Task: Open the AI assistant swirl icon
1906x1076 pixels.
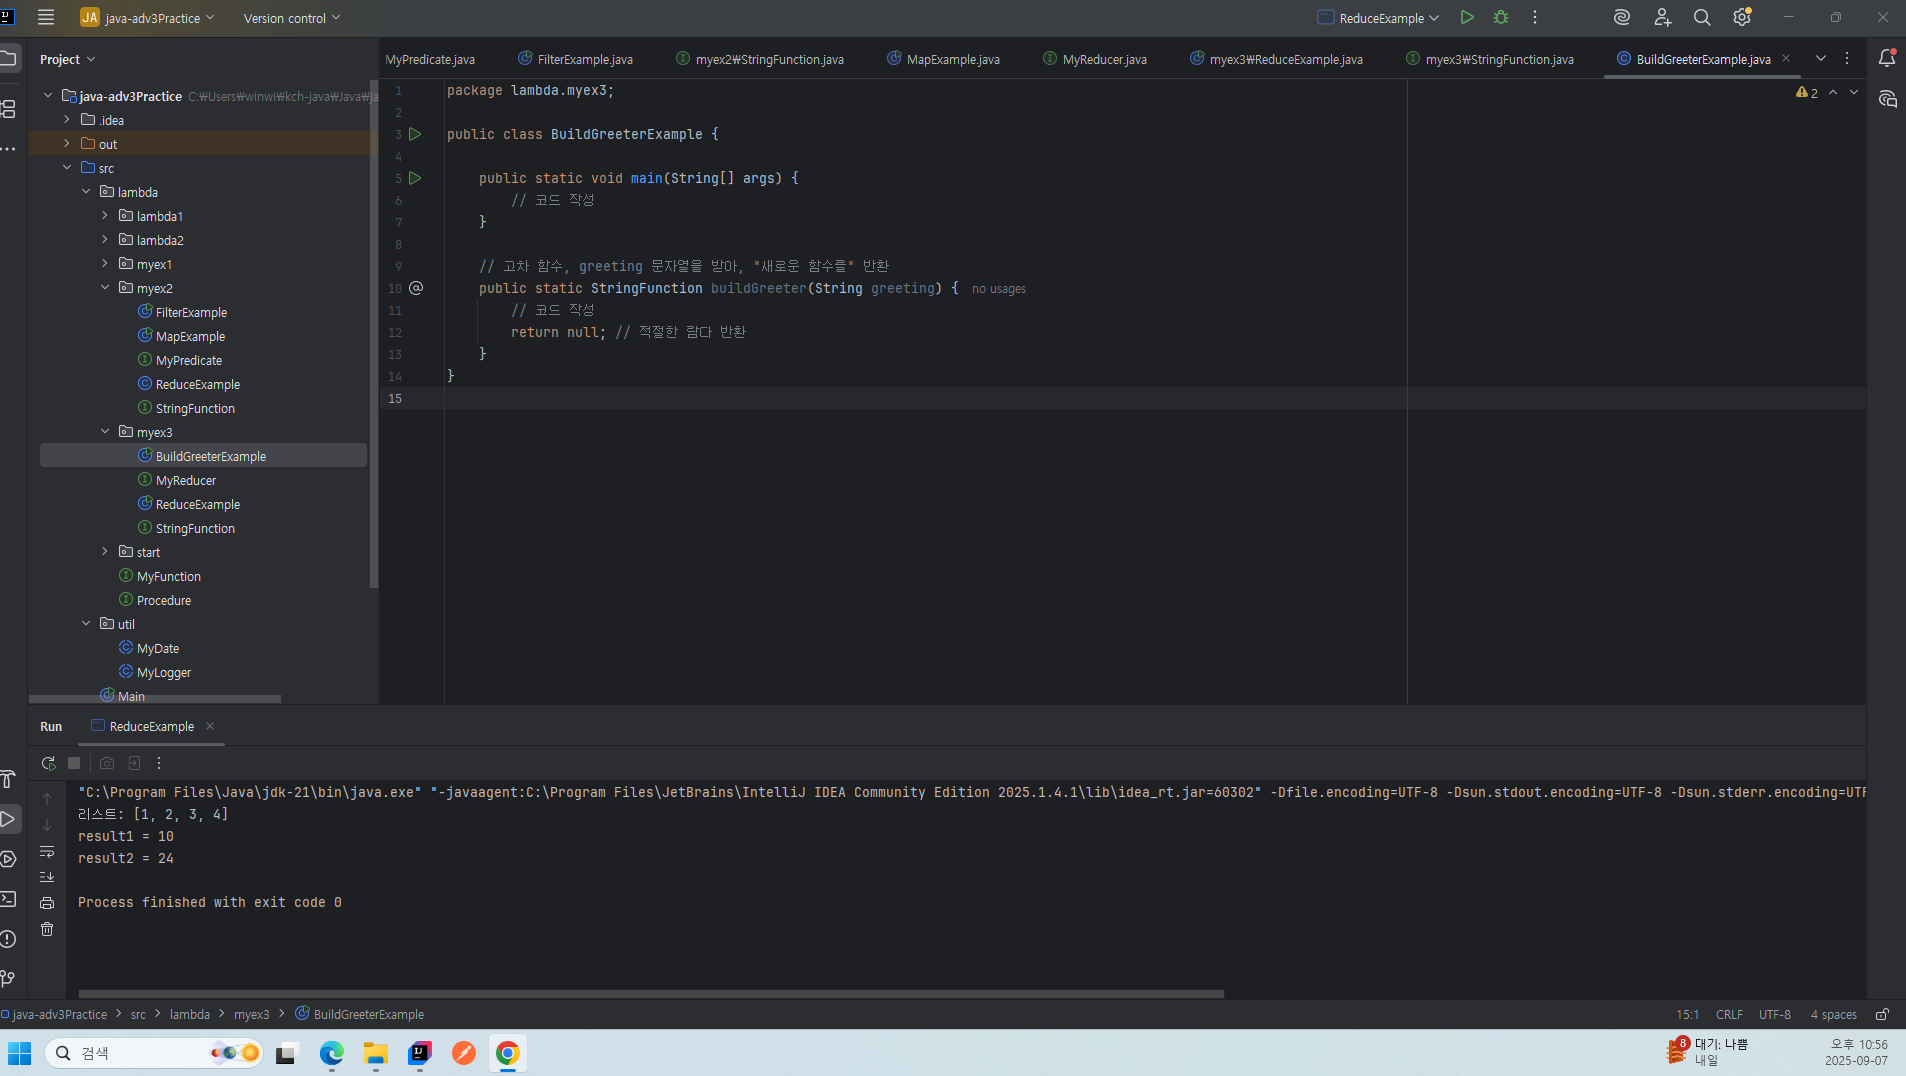Action: click(1622, 17)
